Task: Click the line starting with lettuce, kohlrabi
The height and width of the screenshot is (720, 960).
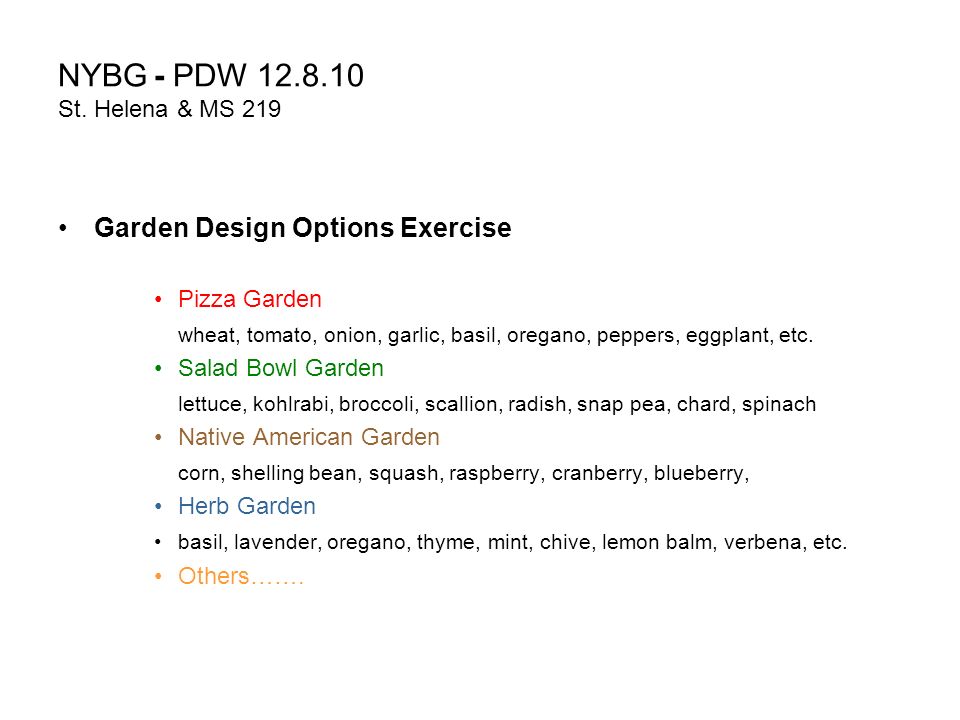Action: pos(497,405)
